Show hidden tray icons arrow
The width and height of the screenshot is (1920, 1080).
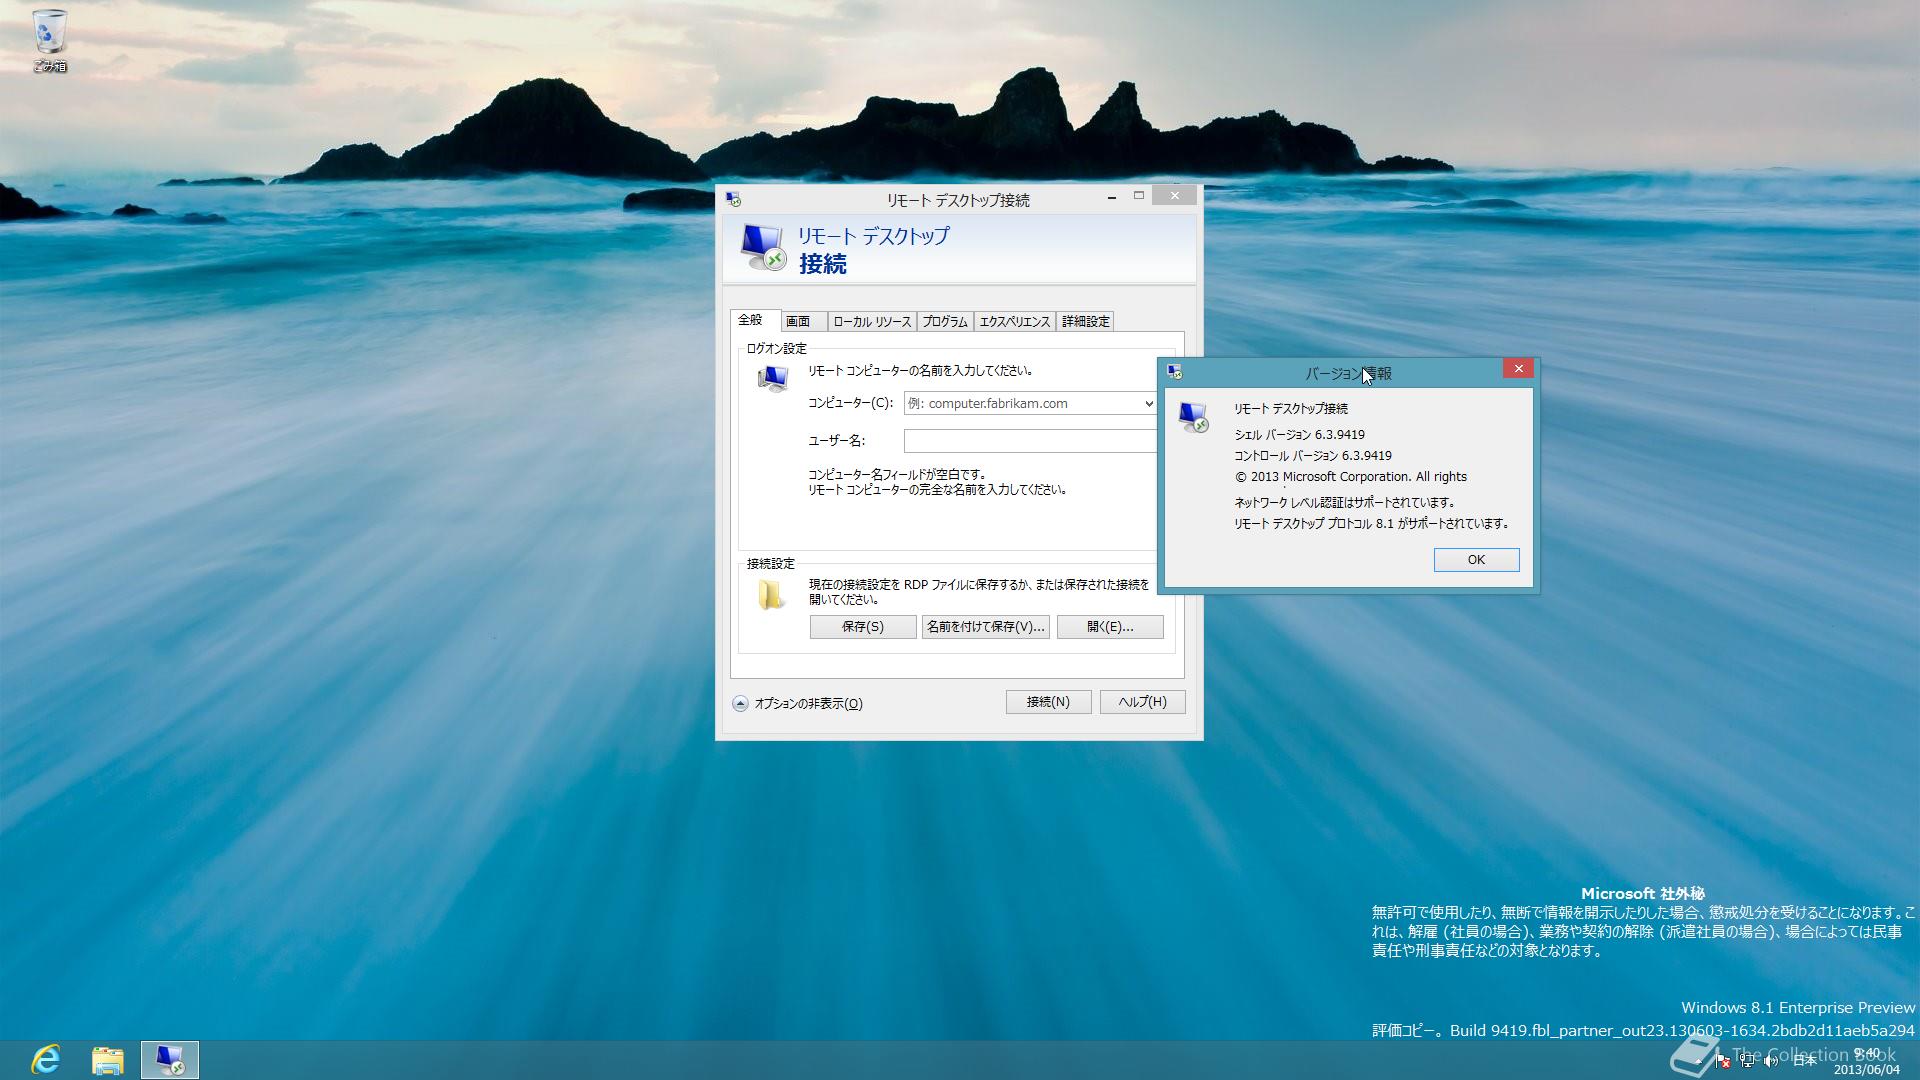click(1699, 1061)
